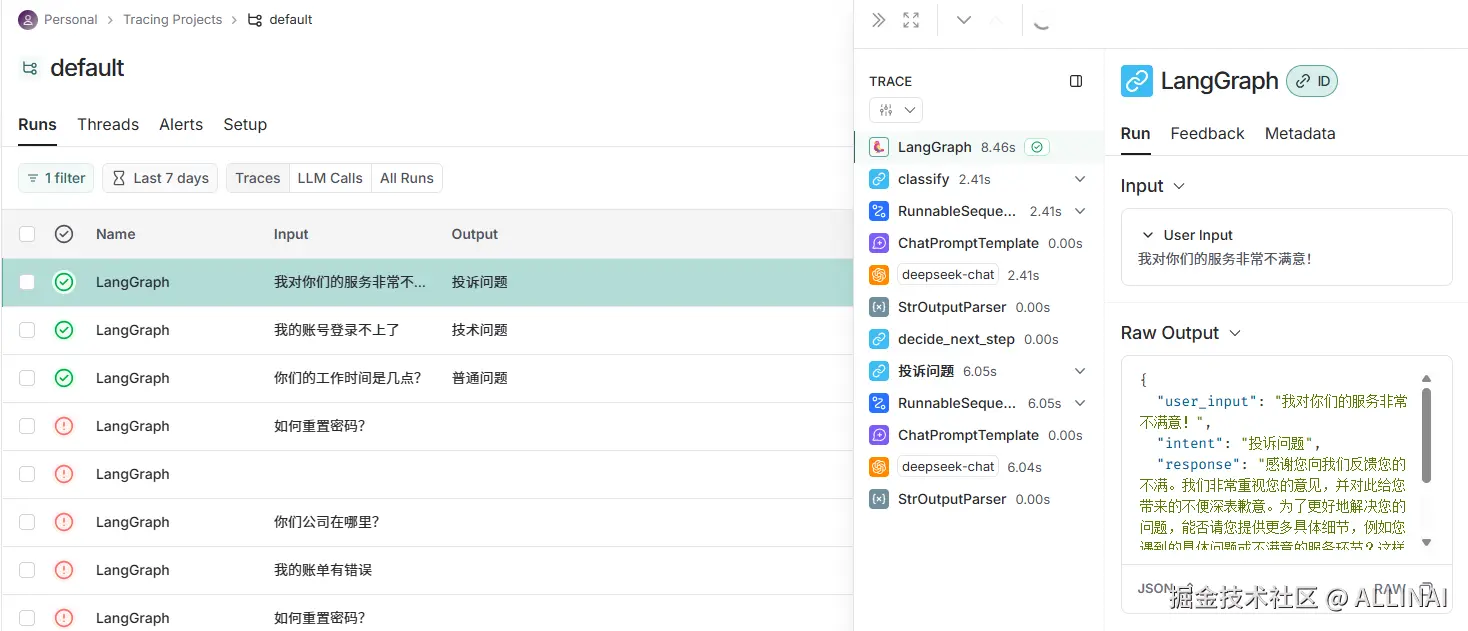This screenshot has height=631, width=1468.
Task: Click the 投诉问题 node chain icon
Action: point(879,371)
